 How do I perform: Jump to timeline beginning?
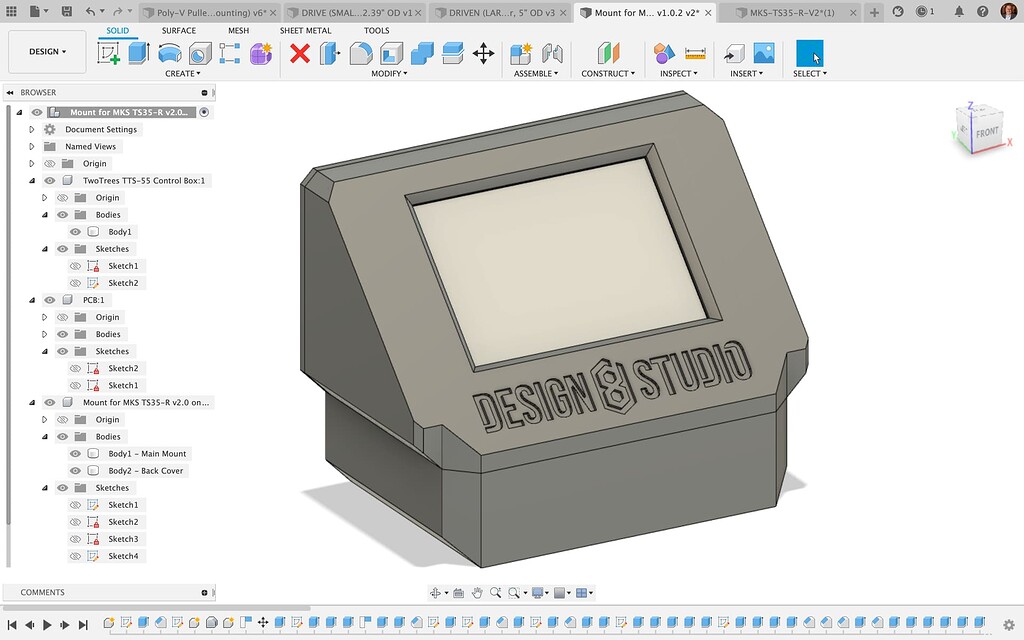pos(11,625)
